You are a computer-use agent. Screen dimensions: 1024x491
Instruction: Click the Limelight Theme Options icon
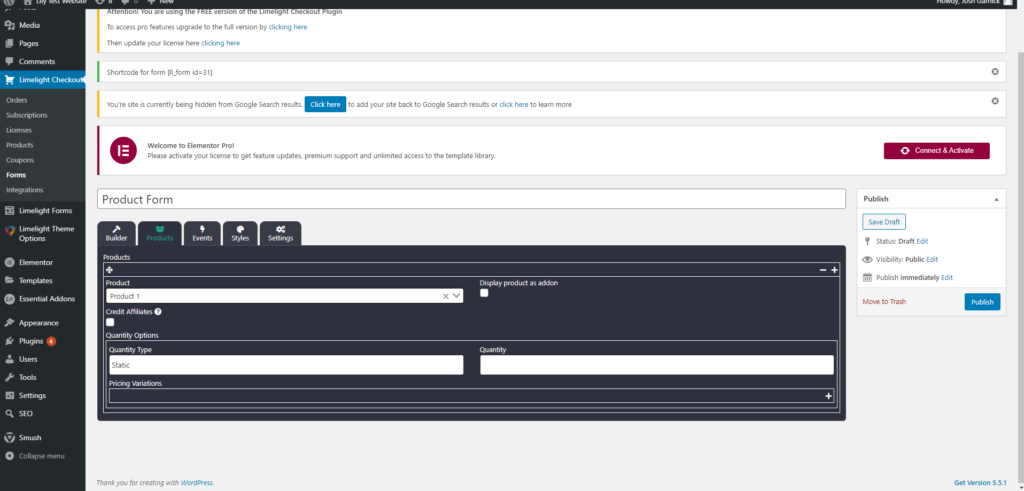pyautogui.click(x=9, y=230)
